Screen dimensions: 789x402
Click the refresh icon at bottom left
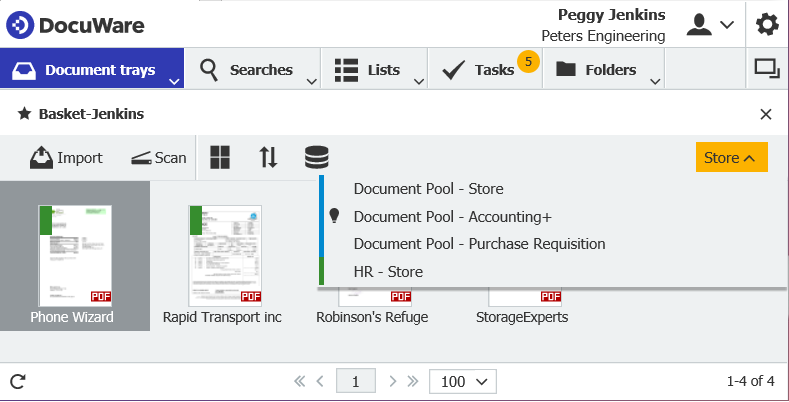pyautogui.click(x=17, y=381)
